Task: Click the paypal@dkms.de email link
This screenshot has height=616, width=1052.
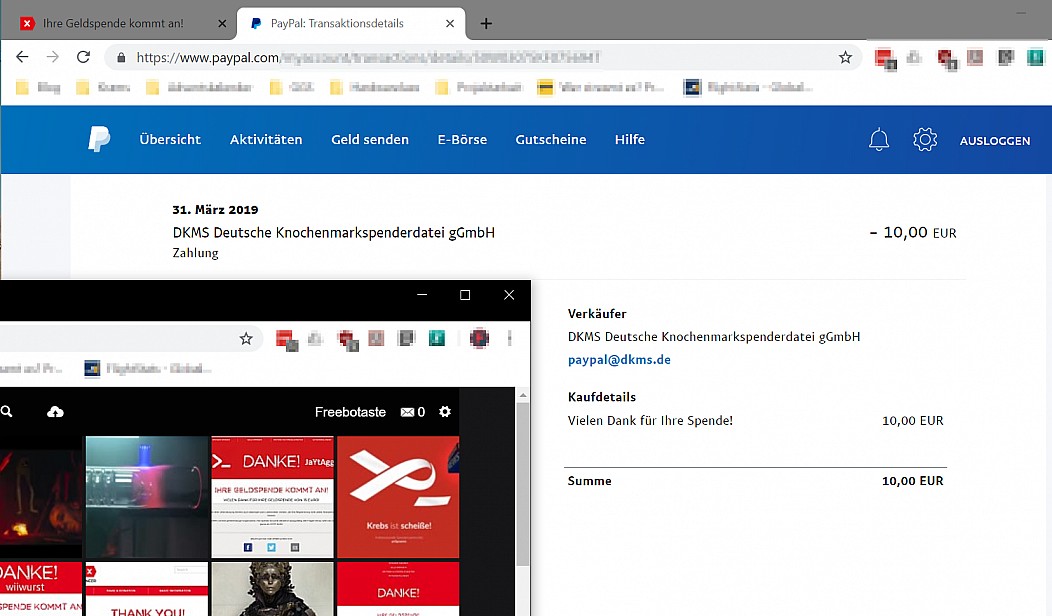Action: coord(619,360)
